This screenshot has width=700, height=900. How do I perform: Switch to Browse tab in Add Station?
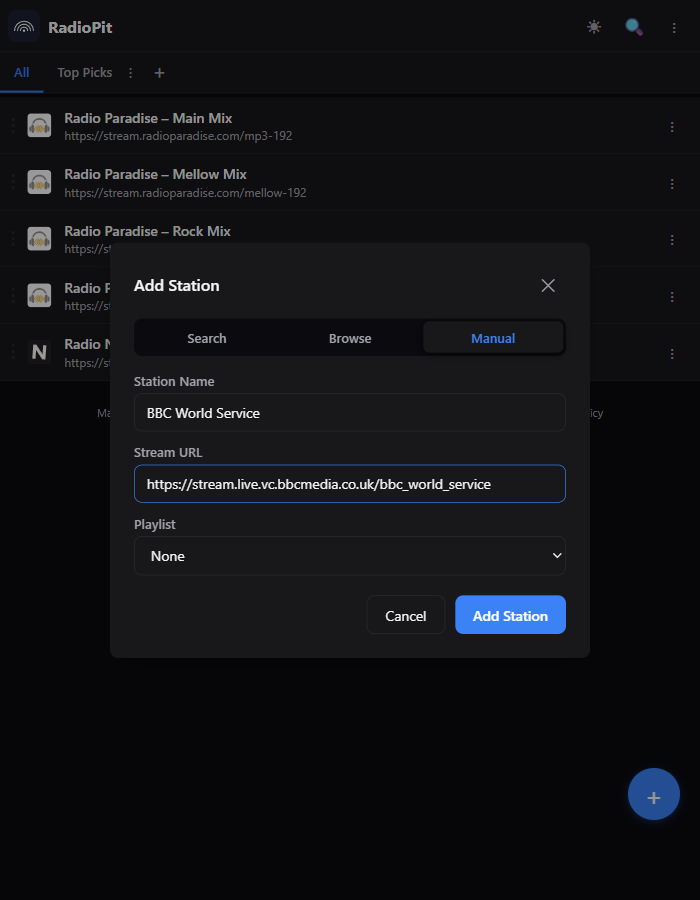[350, 338]
